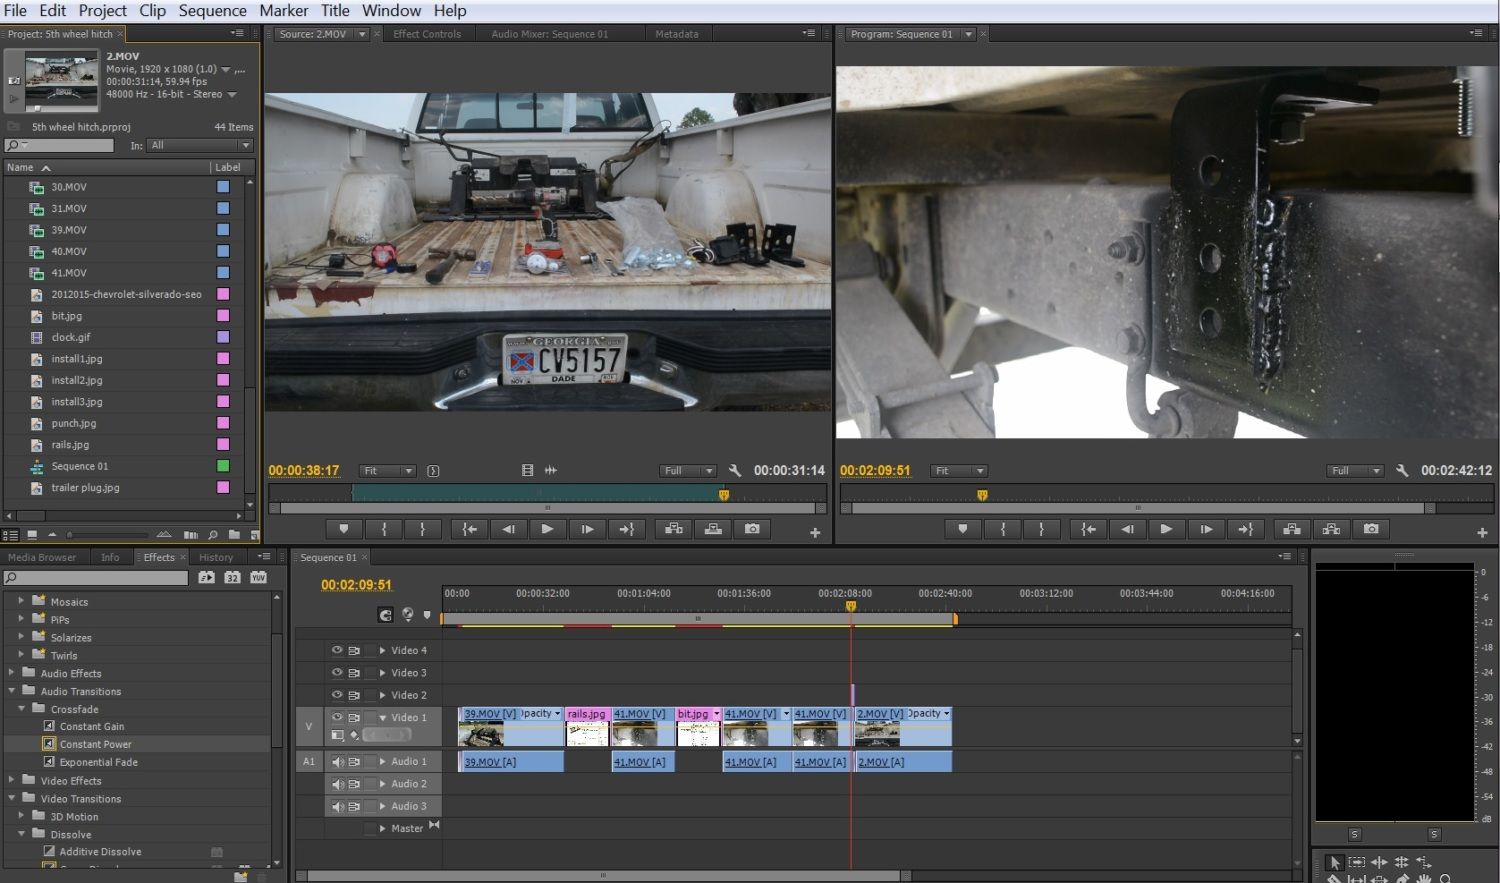
Task: Open the Sequence menu
Action: tap(212, 10)
